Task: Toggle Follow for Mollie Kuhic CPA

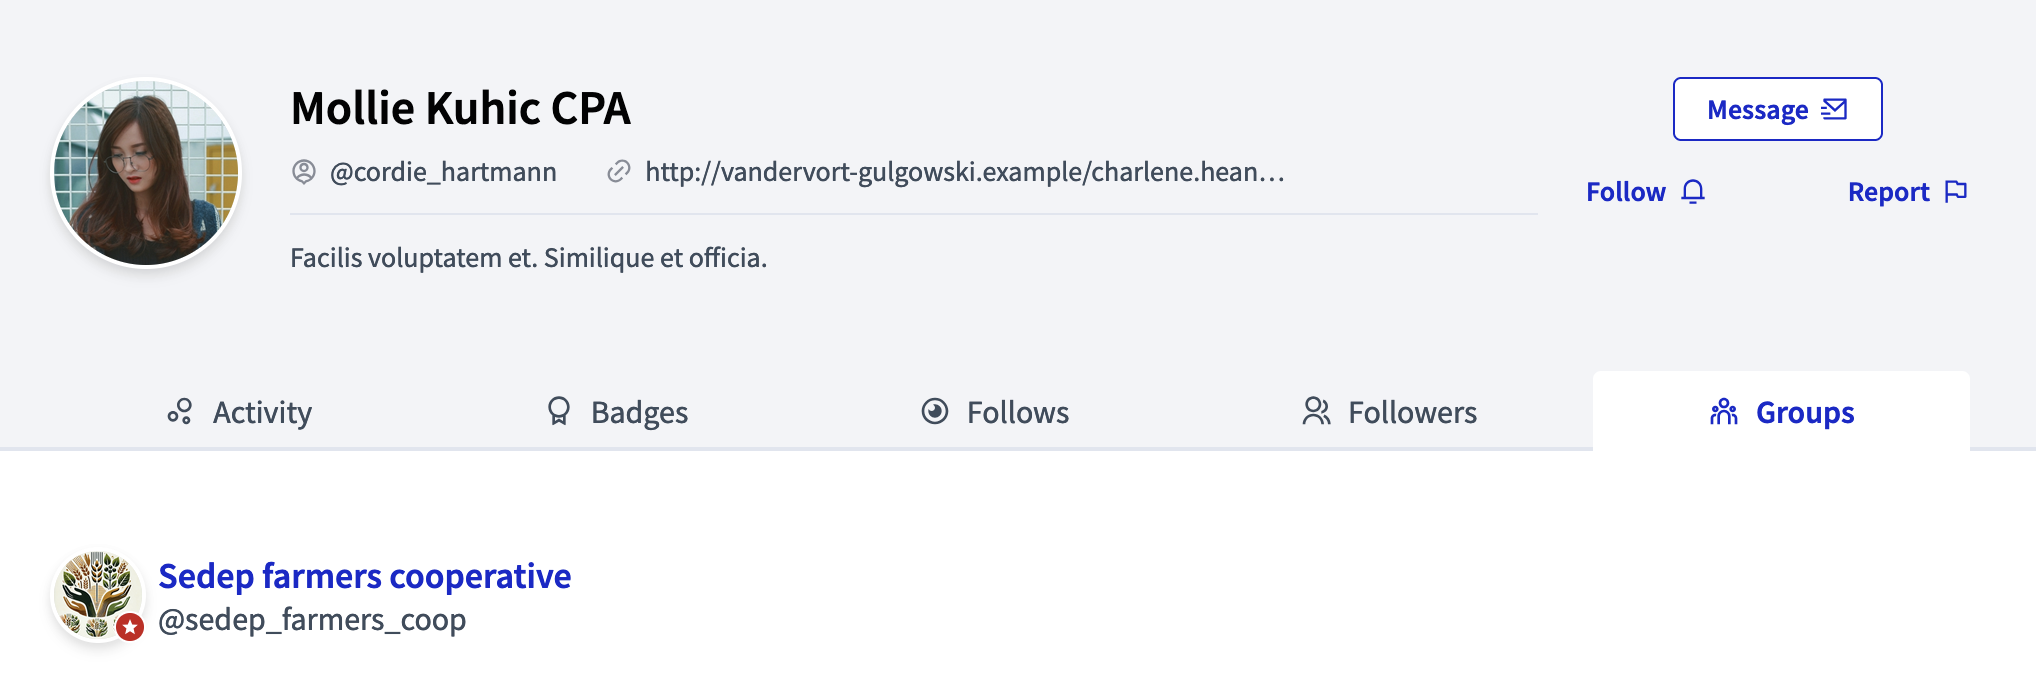Action: click(x=1625, y=191)
